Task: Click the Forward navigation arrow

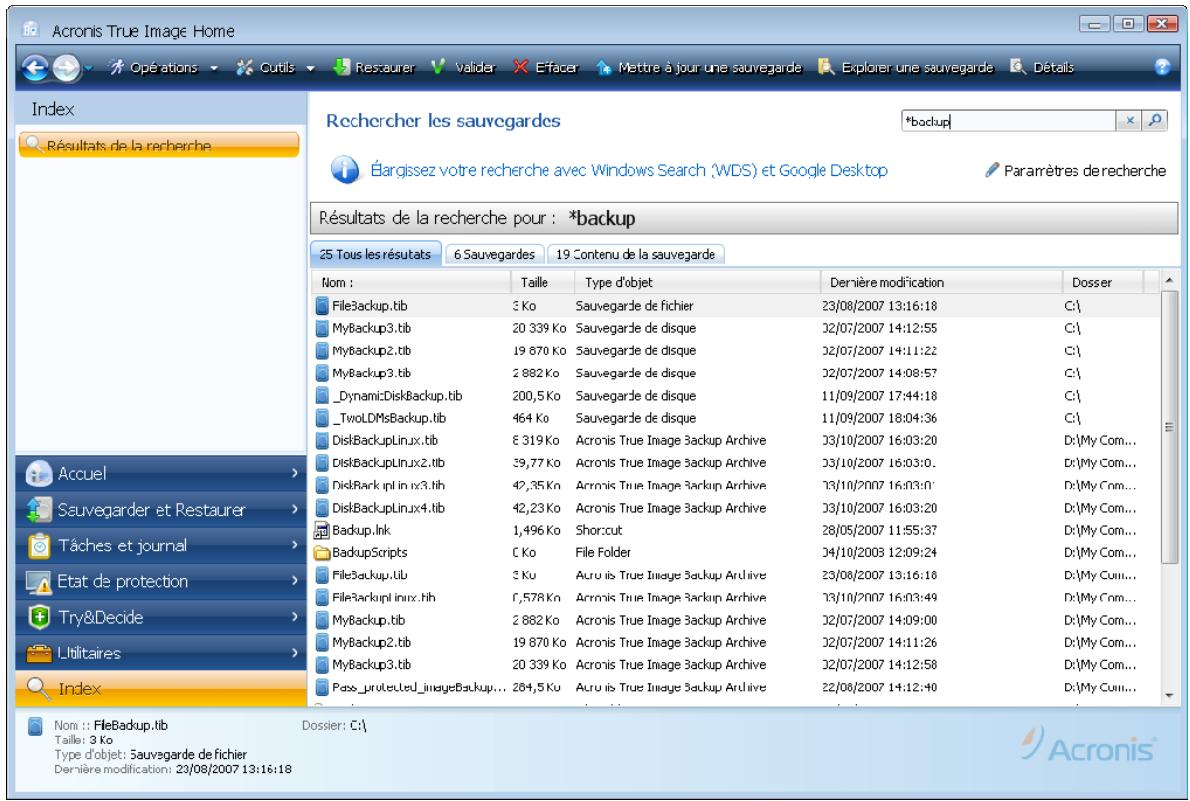Action: (x=66, y=68)
